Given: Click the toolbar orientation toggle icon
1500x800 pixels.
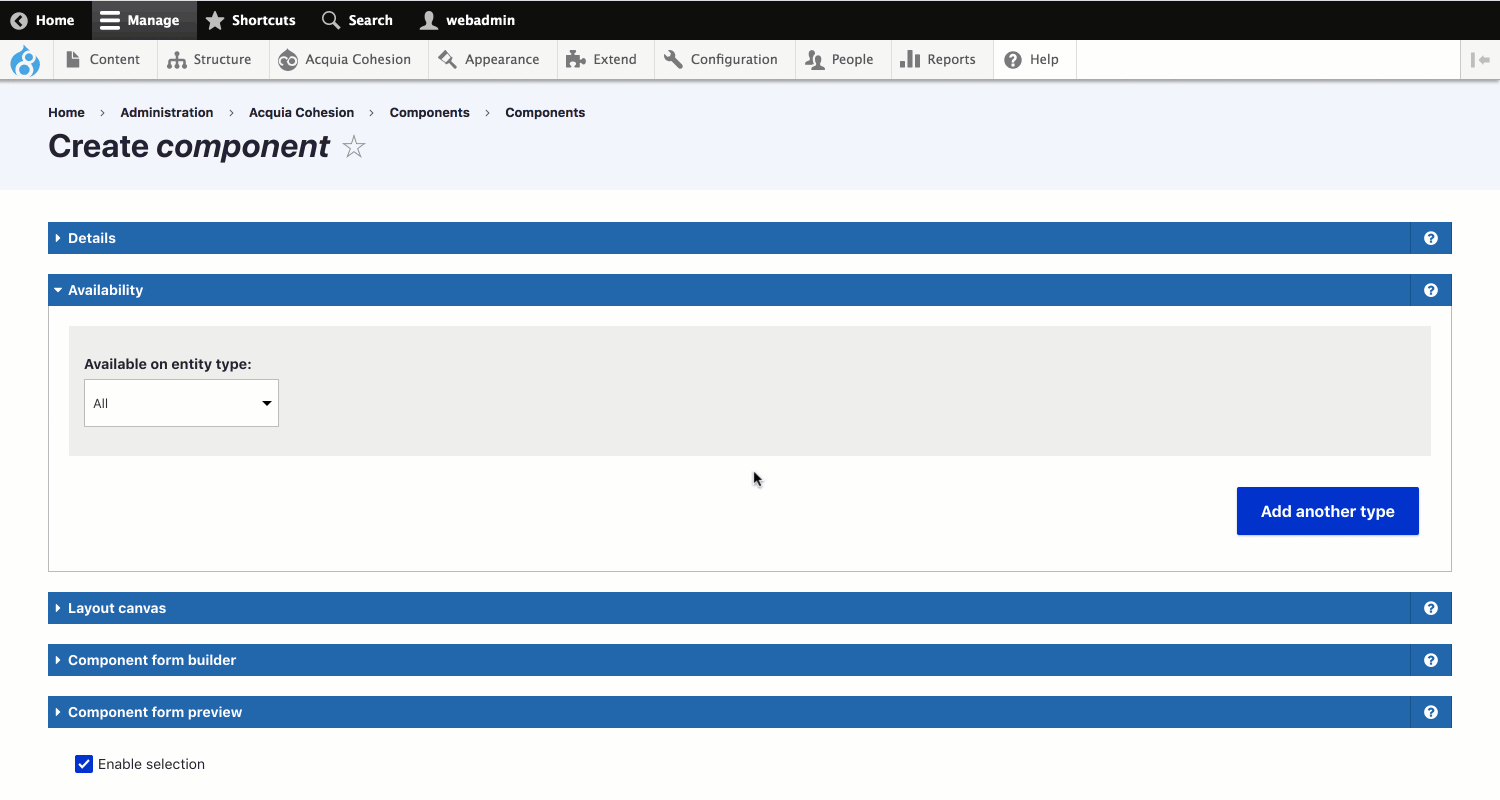Looking at the screenshot, I should tap(1480, 60).
